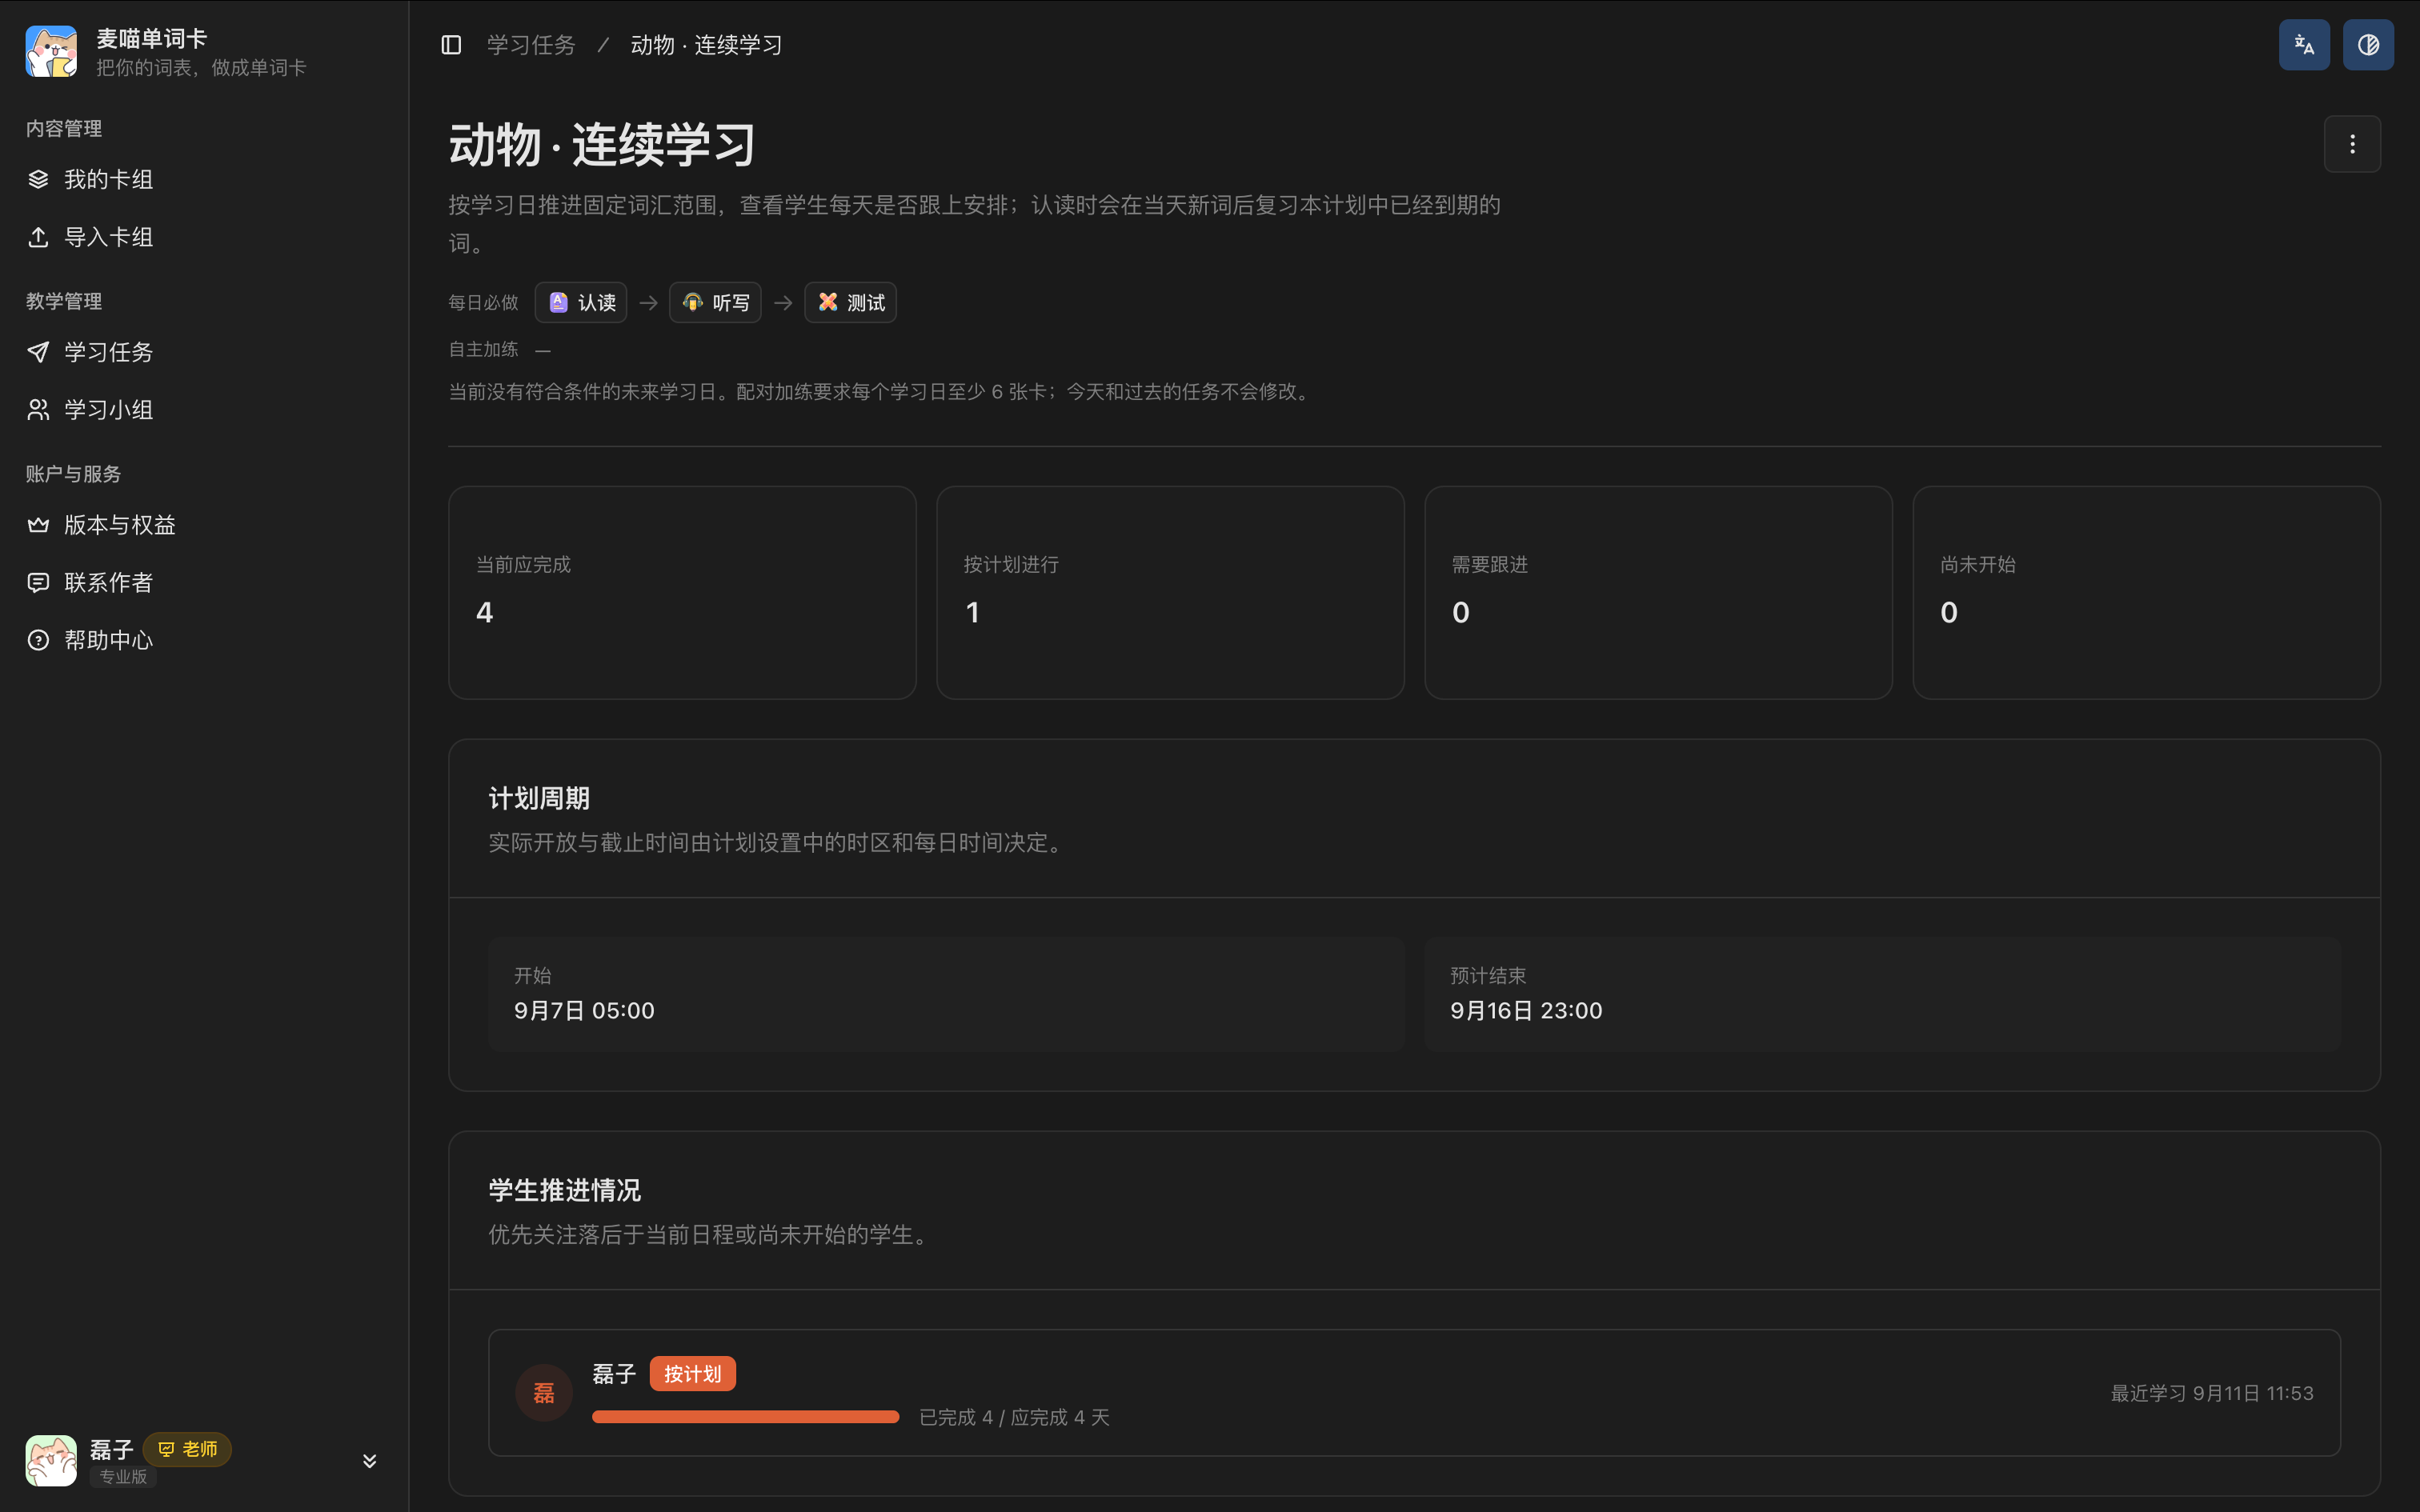Click the 测试 activity chip
This screenshot has height=1512, width=2420.
point(850,302)
